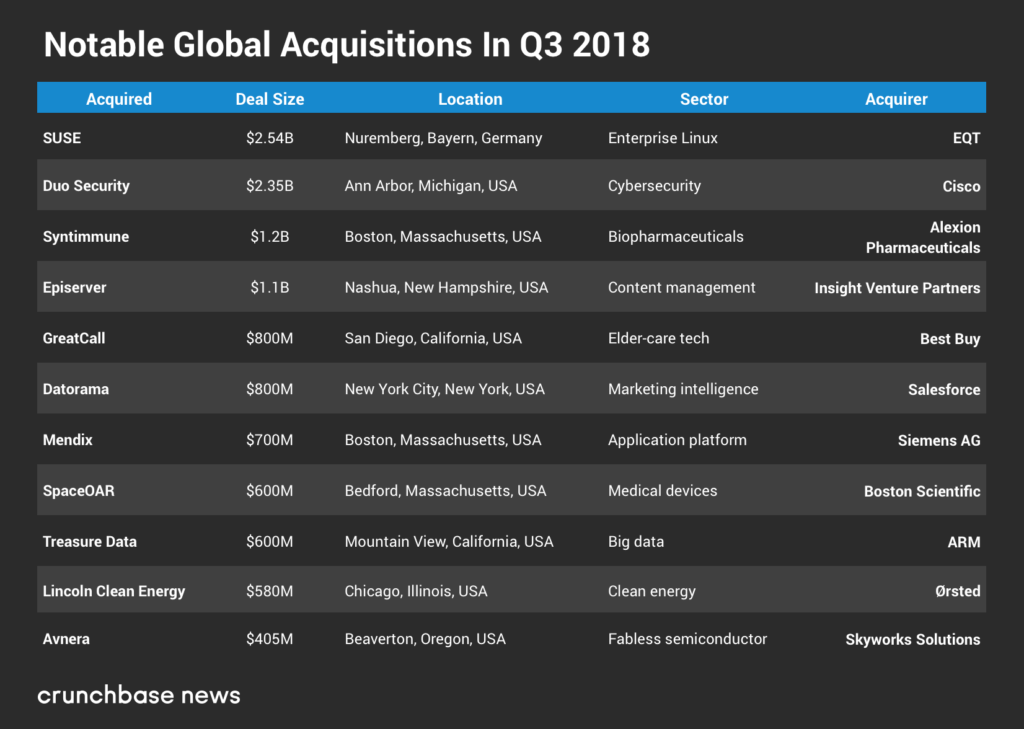This screenshot has height=729, width=1024.
Task: Click the Episerver company entry
Action: (75, 288)
